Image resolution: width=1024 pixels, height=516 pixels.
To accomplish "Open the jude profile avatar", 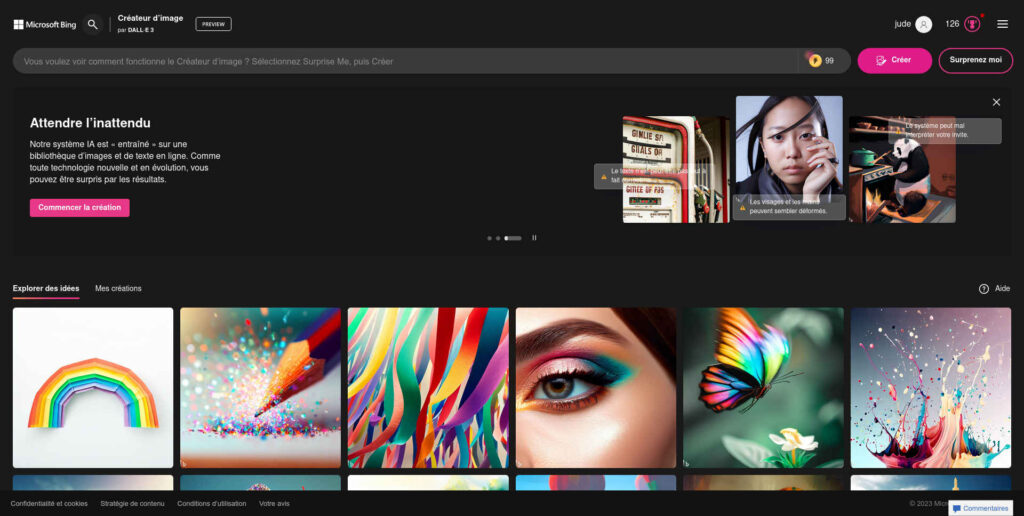I will [x=923, y=24].
